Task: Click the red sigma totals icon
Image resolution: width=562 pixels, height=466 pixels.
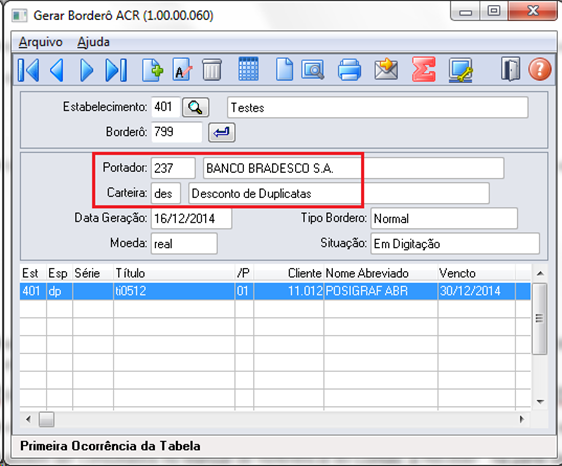Action: pyautogui.click(x=424, y=69)
